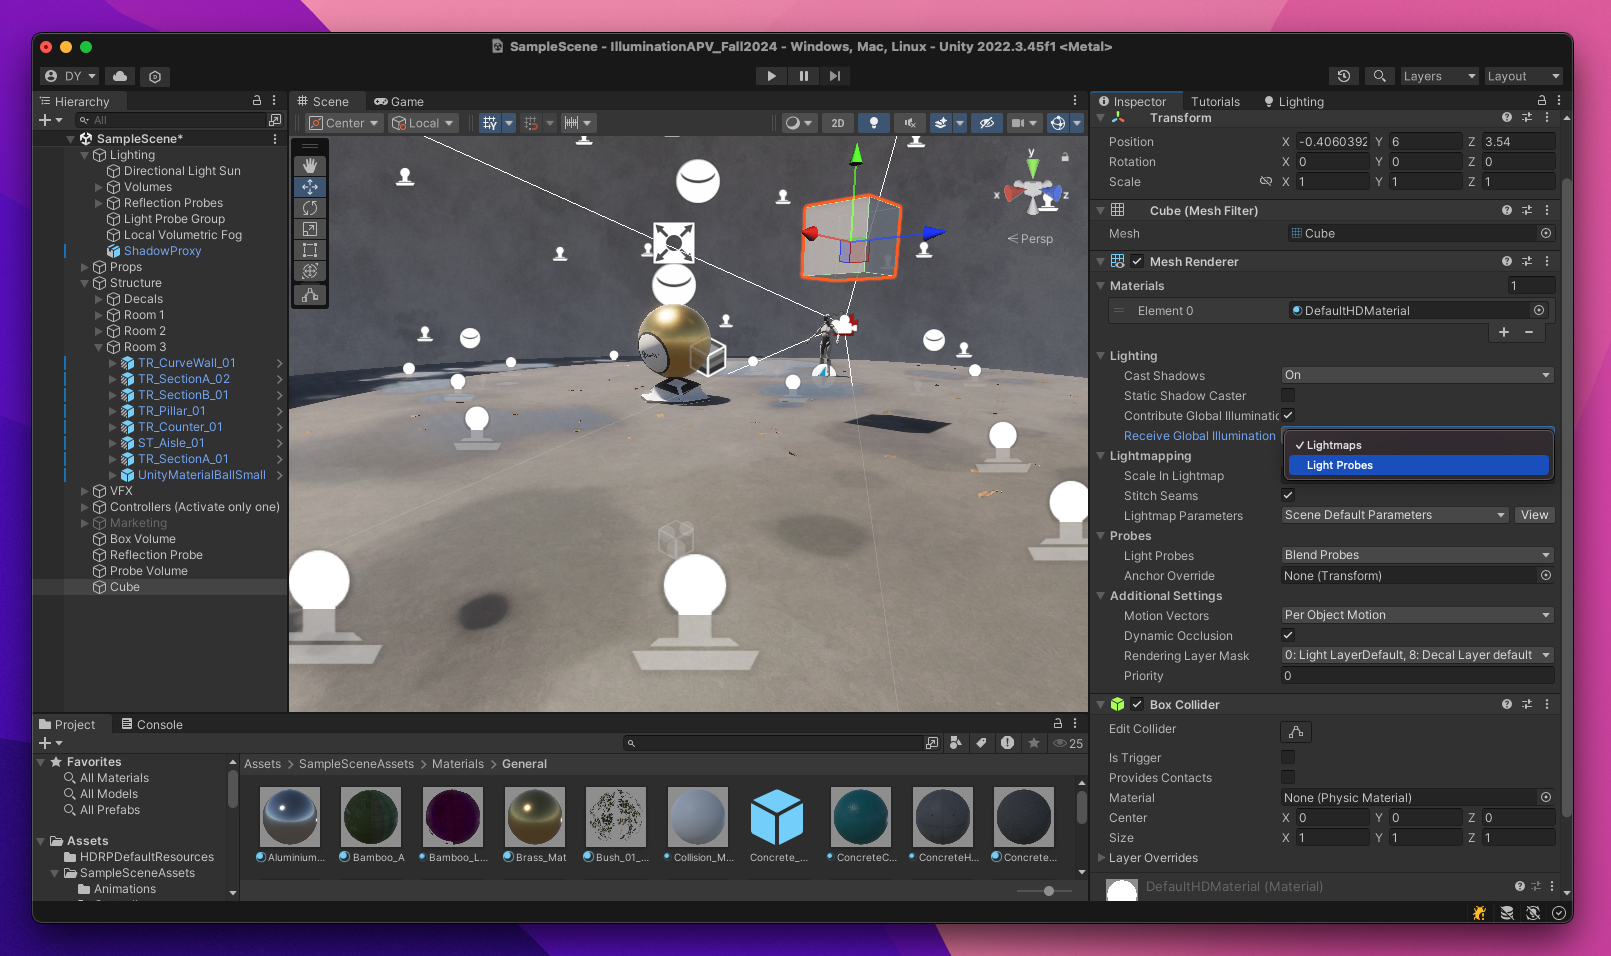Select the Transform tool
The width and height of the screenshot is (1611, 956).
pos(310,271)
